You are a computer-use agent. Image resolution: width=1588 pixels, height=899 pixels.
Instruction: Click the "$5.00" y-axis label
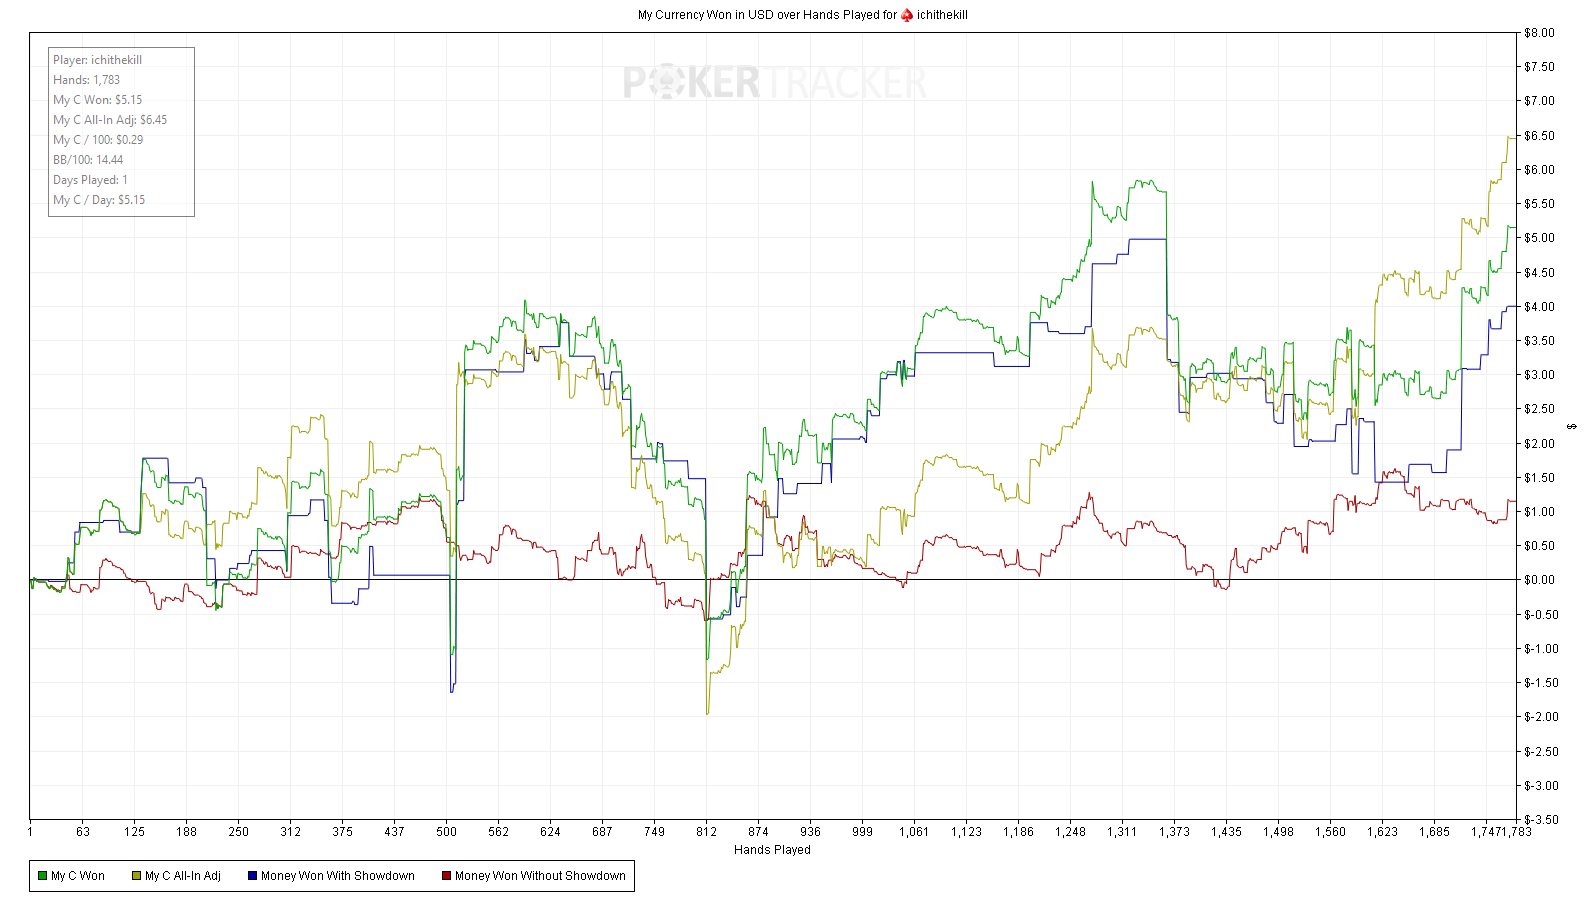coord(1539,238)
